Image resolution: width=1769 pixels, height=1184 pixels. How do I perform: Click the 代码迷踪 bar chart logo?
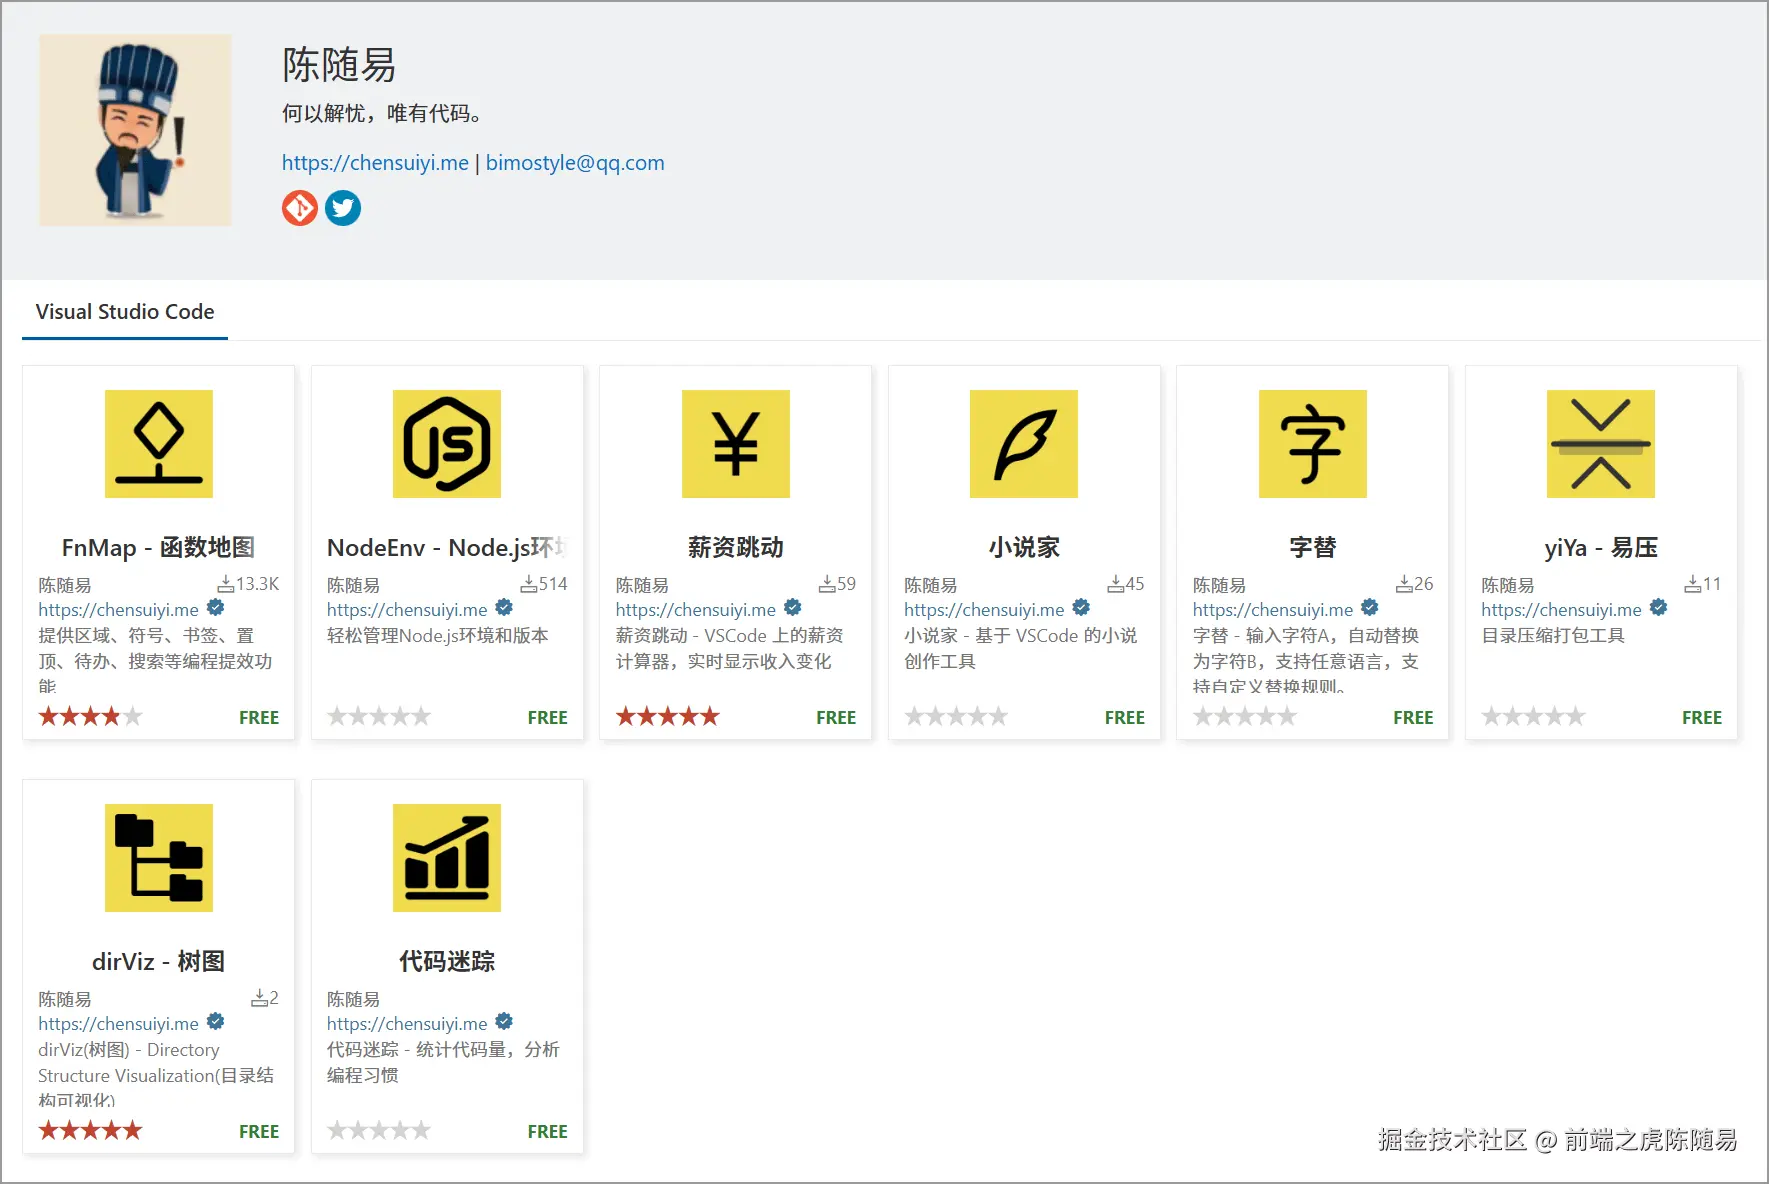447,858
